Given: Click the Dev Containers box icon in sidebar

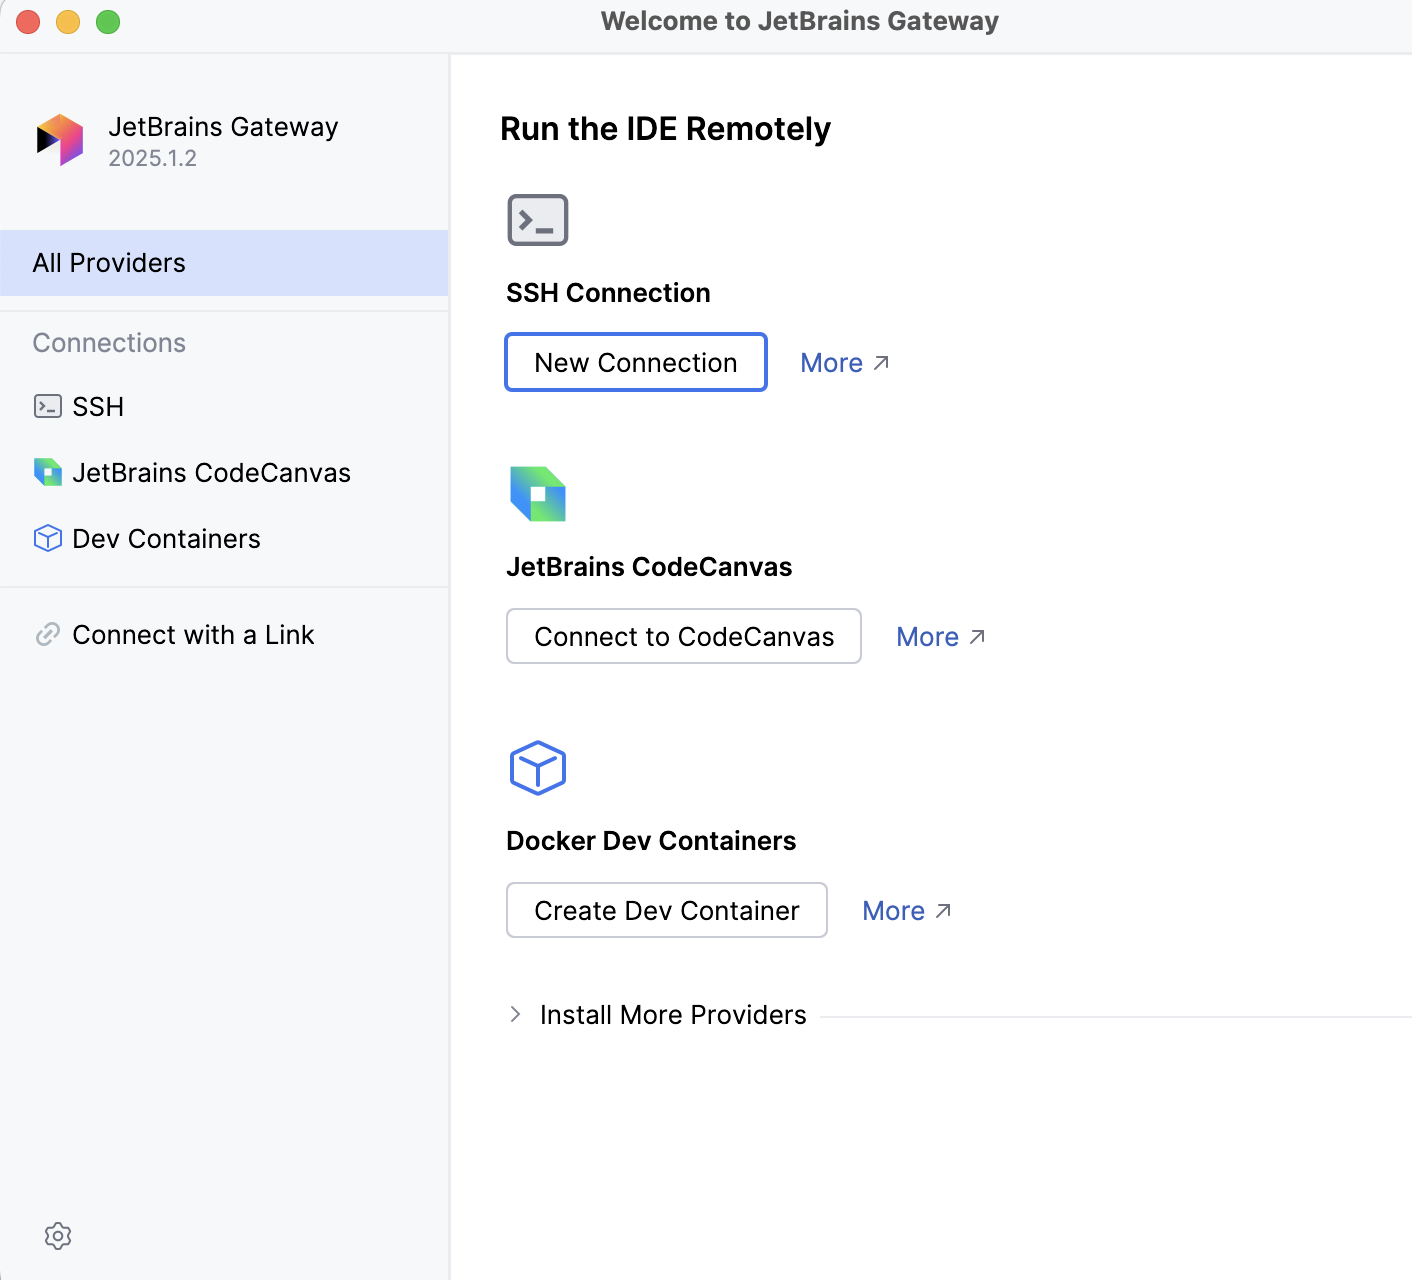Looking at the screenshot, I should (x=47, y=538).
